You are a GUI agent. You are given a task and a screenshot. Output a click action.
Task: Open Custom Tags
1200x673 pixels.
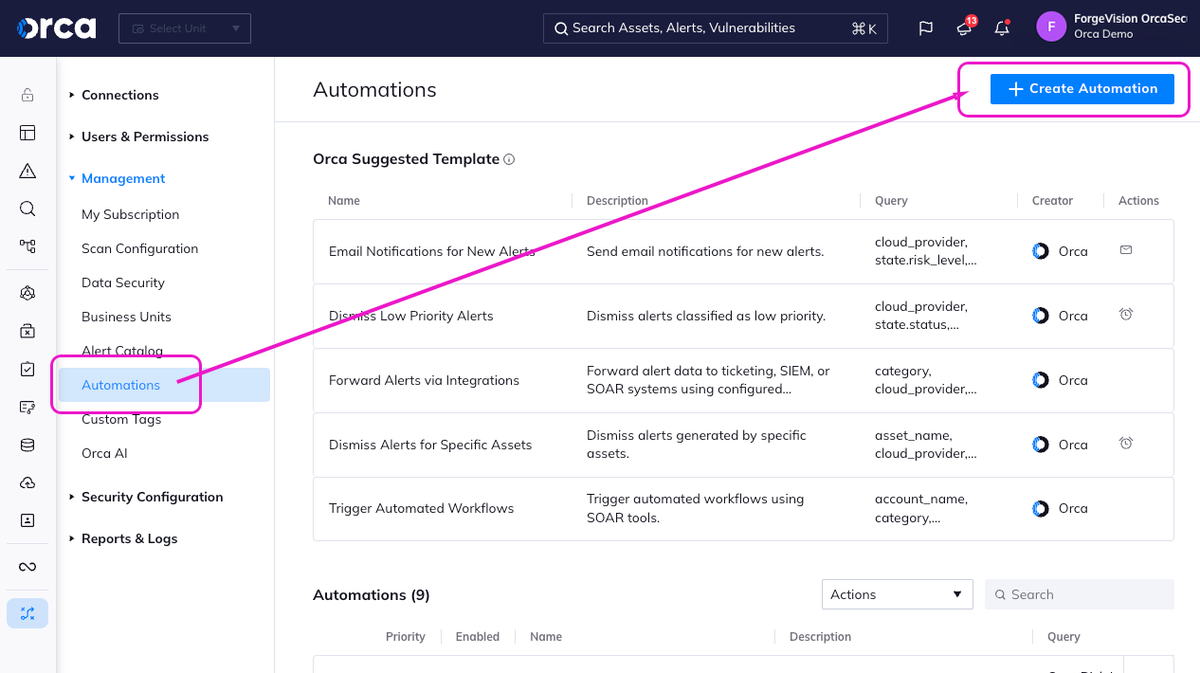121,419
